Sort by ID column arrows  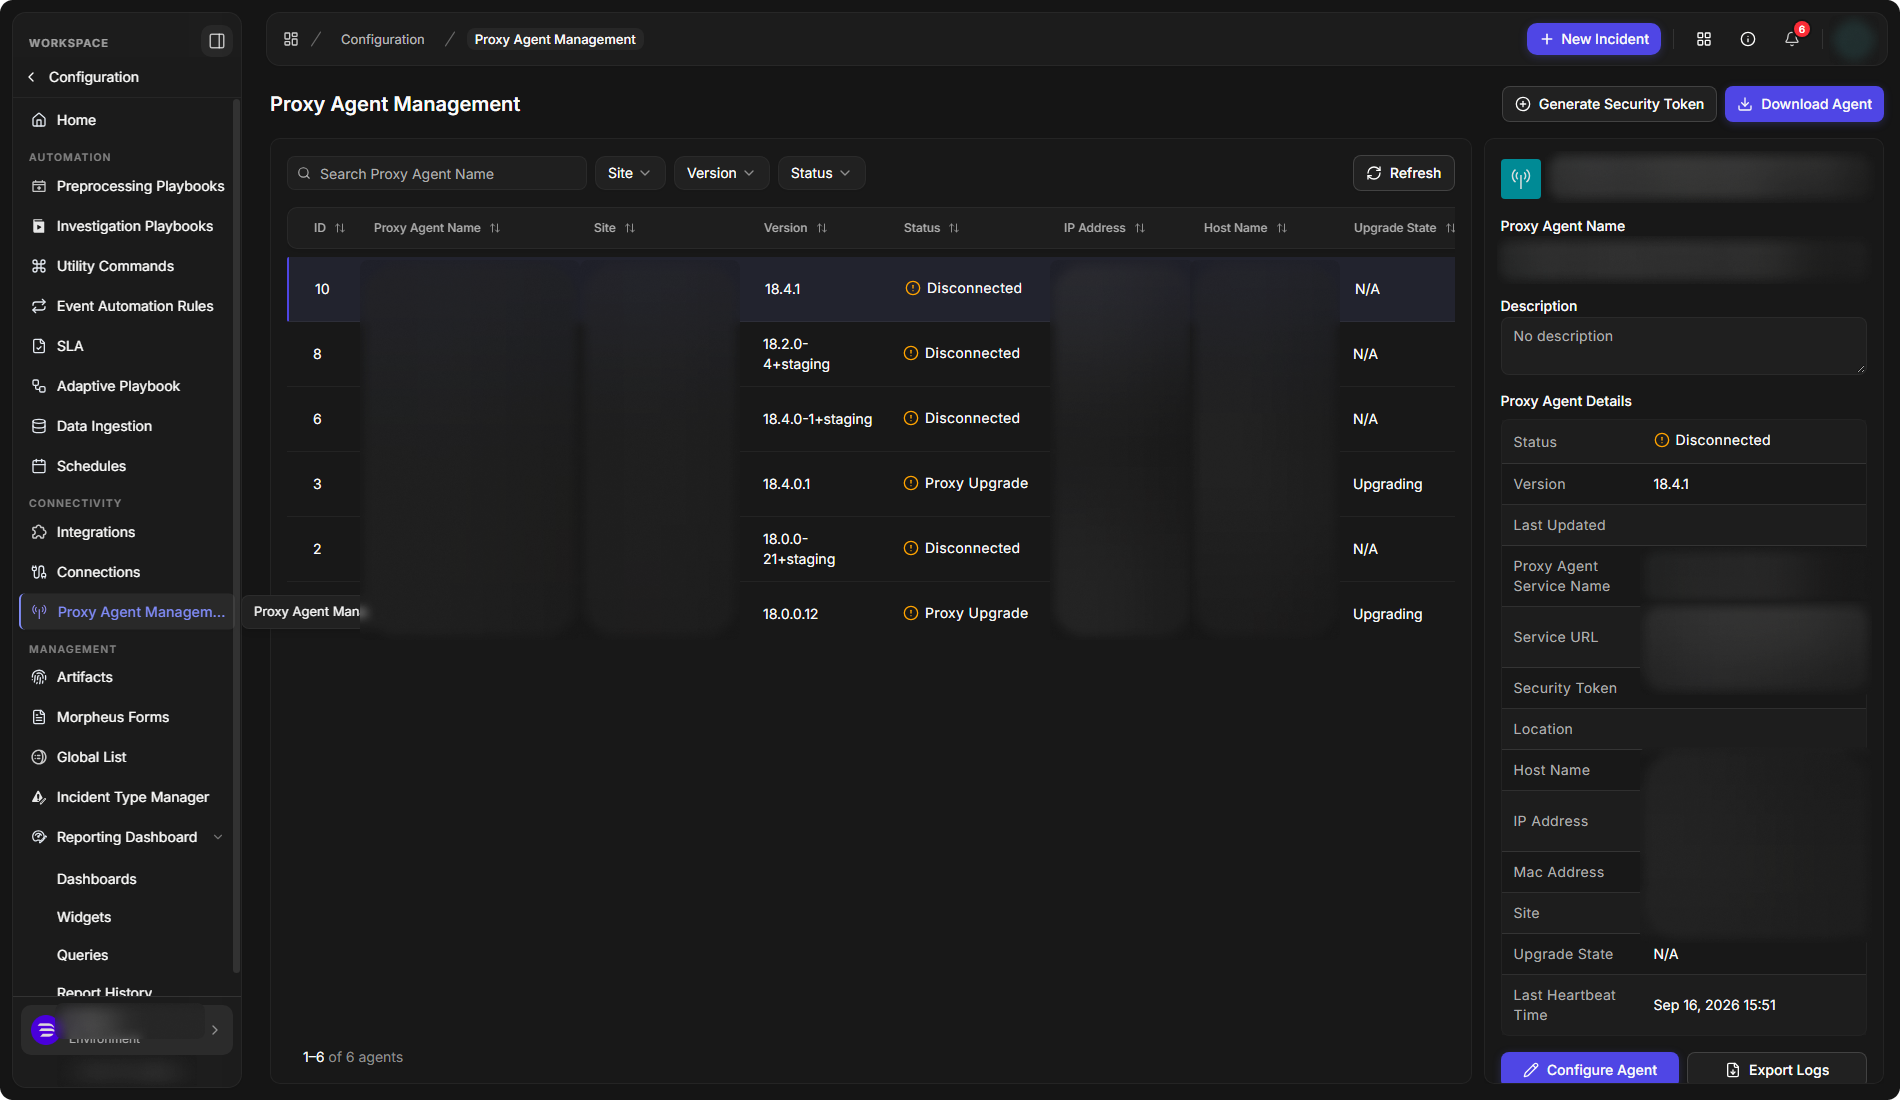(x=340, y=228)
